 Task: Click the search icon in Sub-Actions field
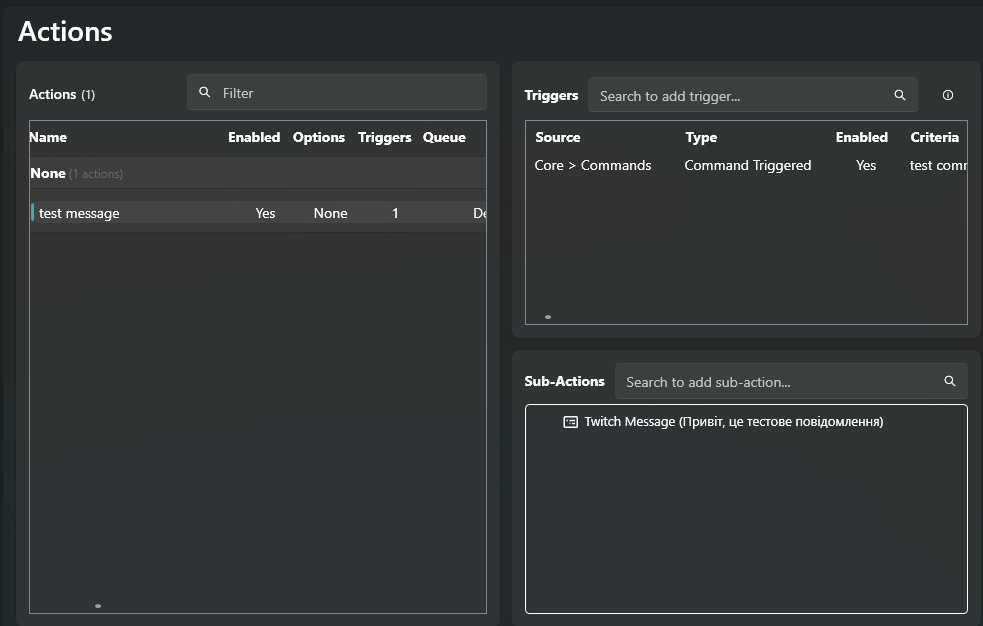949,382
